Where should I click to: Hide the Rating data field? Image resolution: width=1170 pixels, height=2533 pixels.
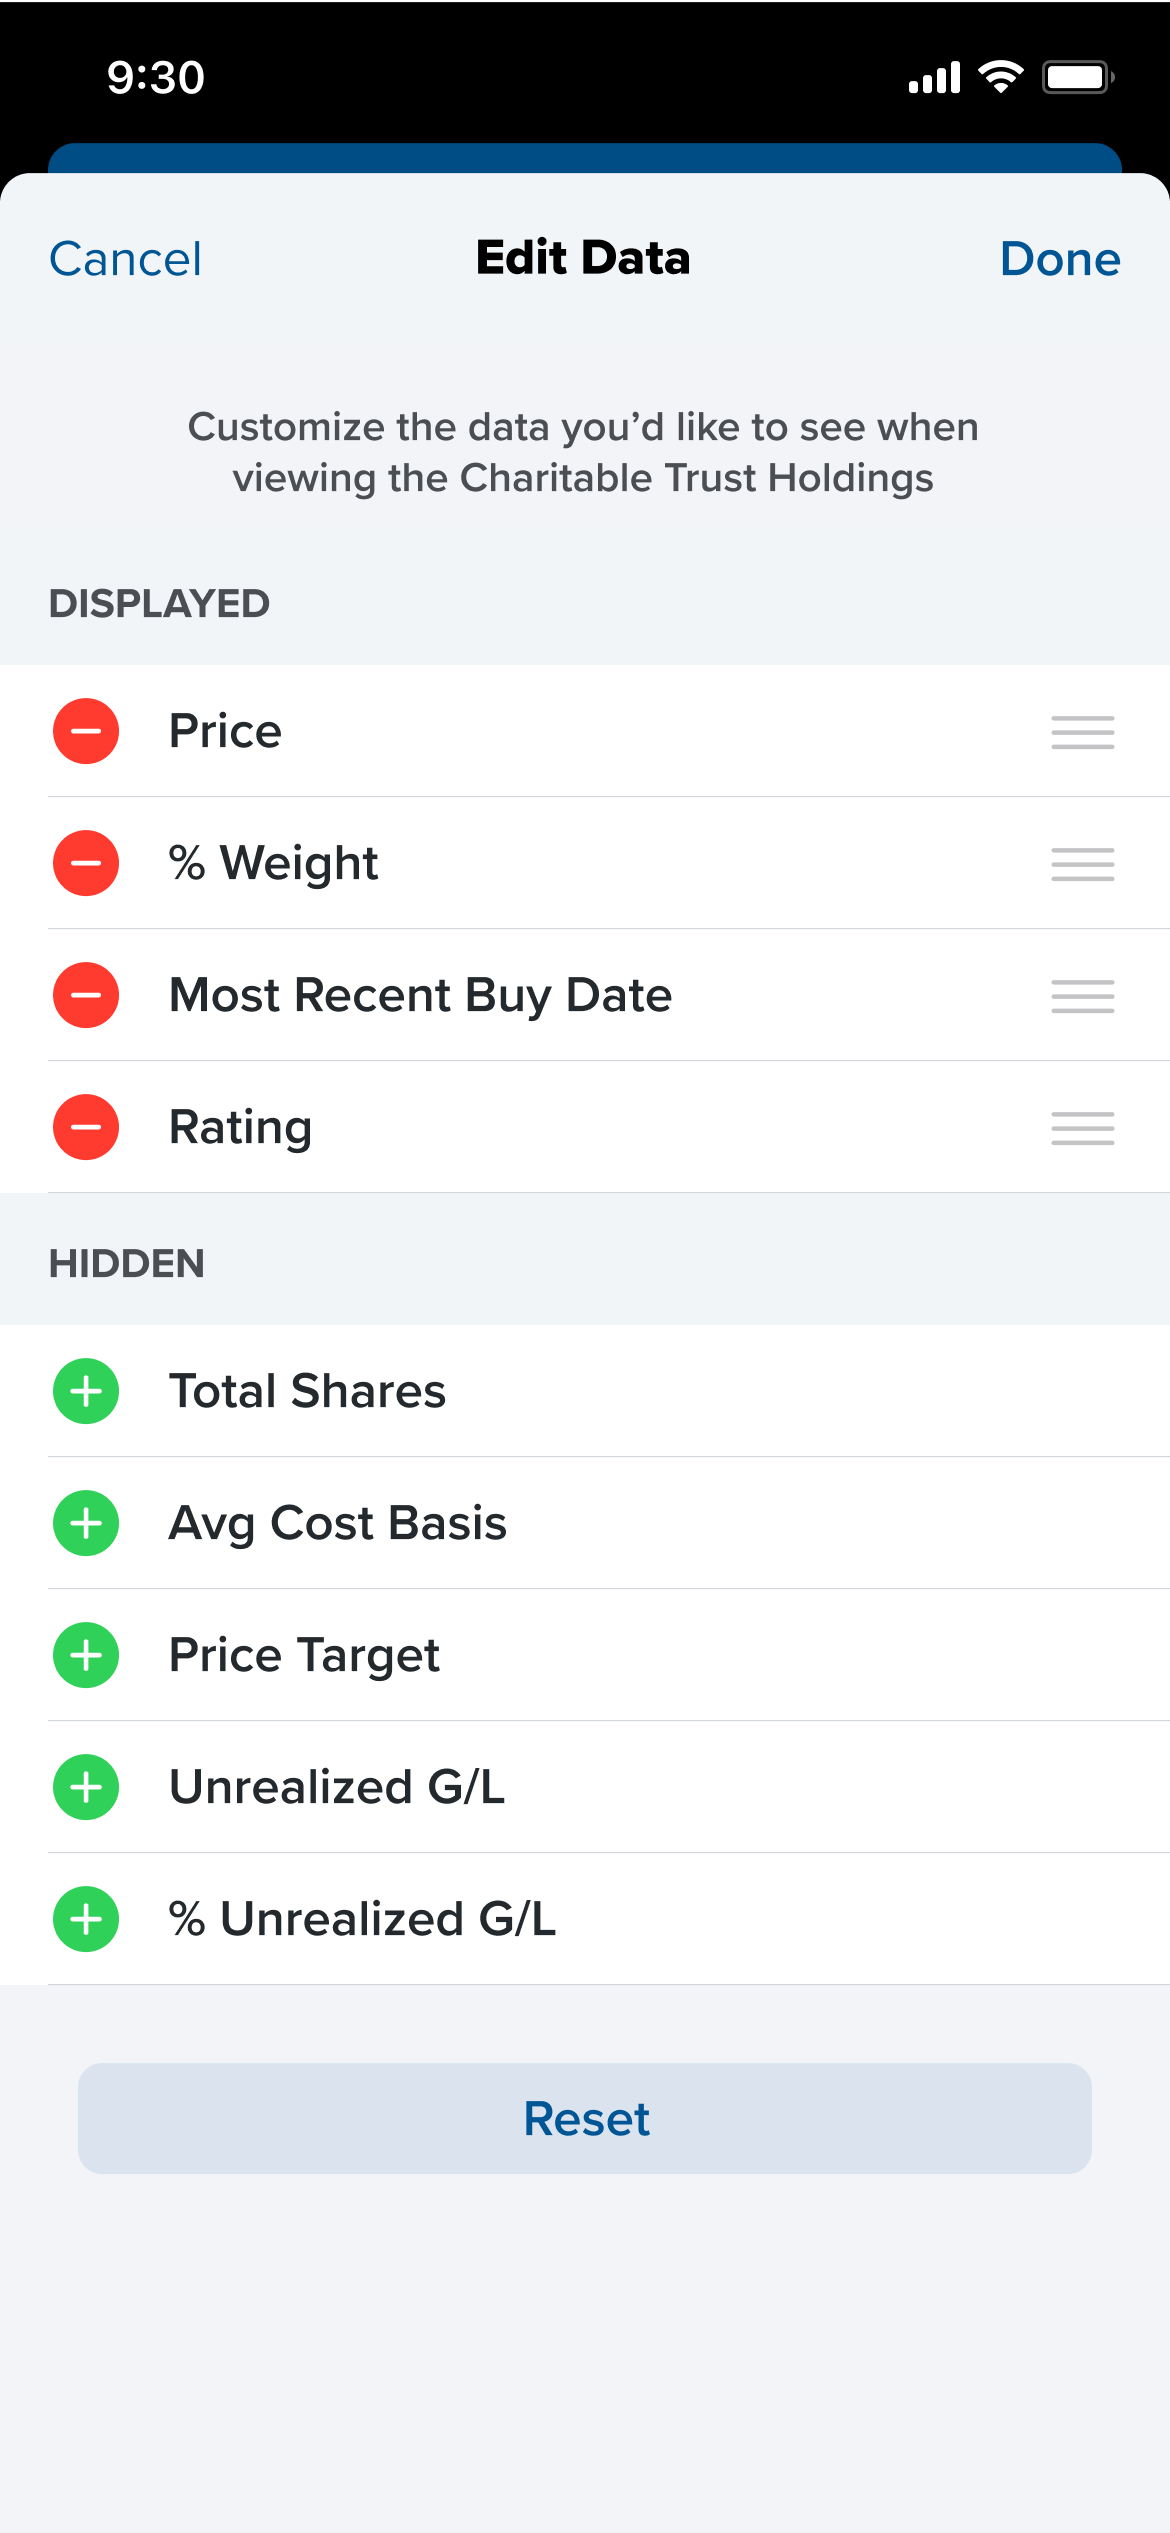(86, 1127)
